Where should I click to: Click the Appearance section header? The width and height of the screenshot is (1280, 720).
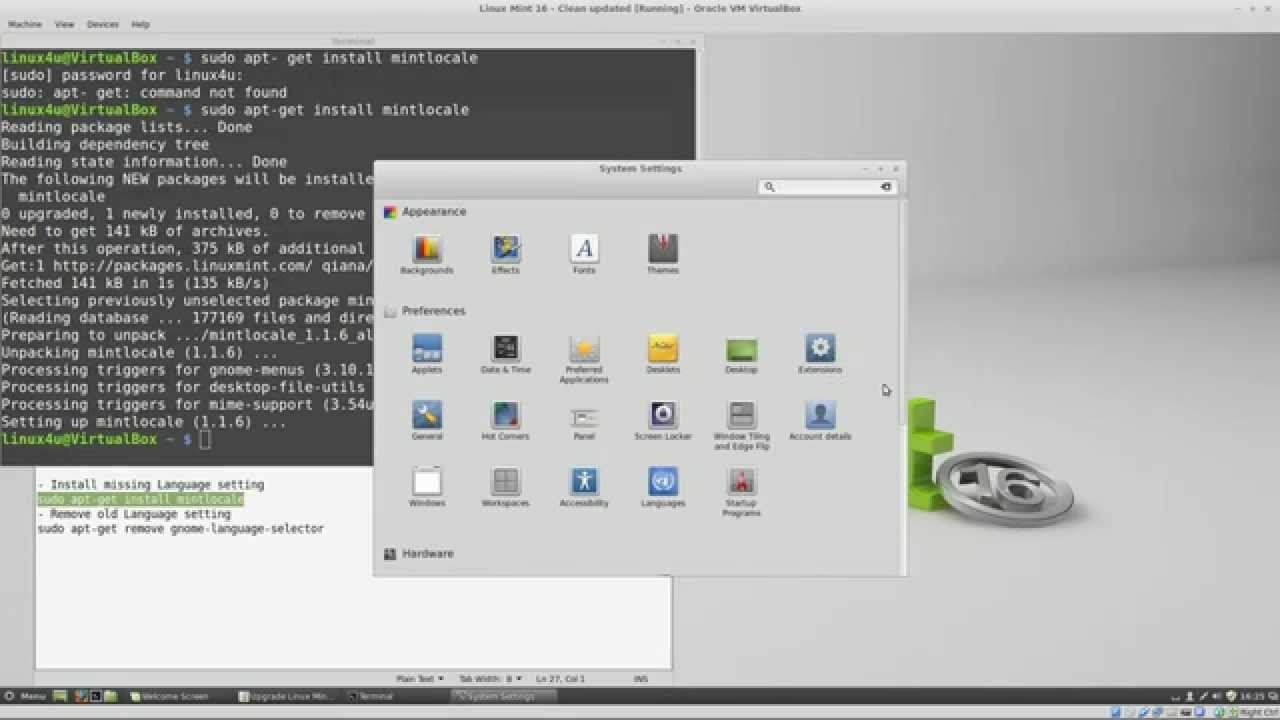click(x=426, y=212)
